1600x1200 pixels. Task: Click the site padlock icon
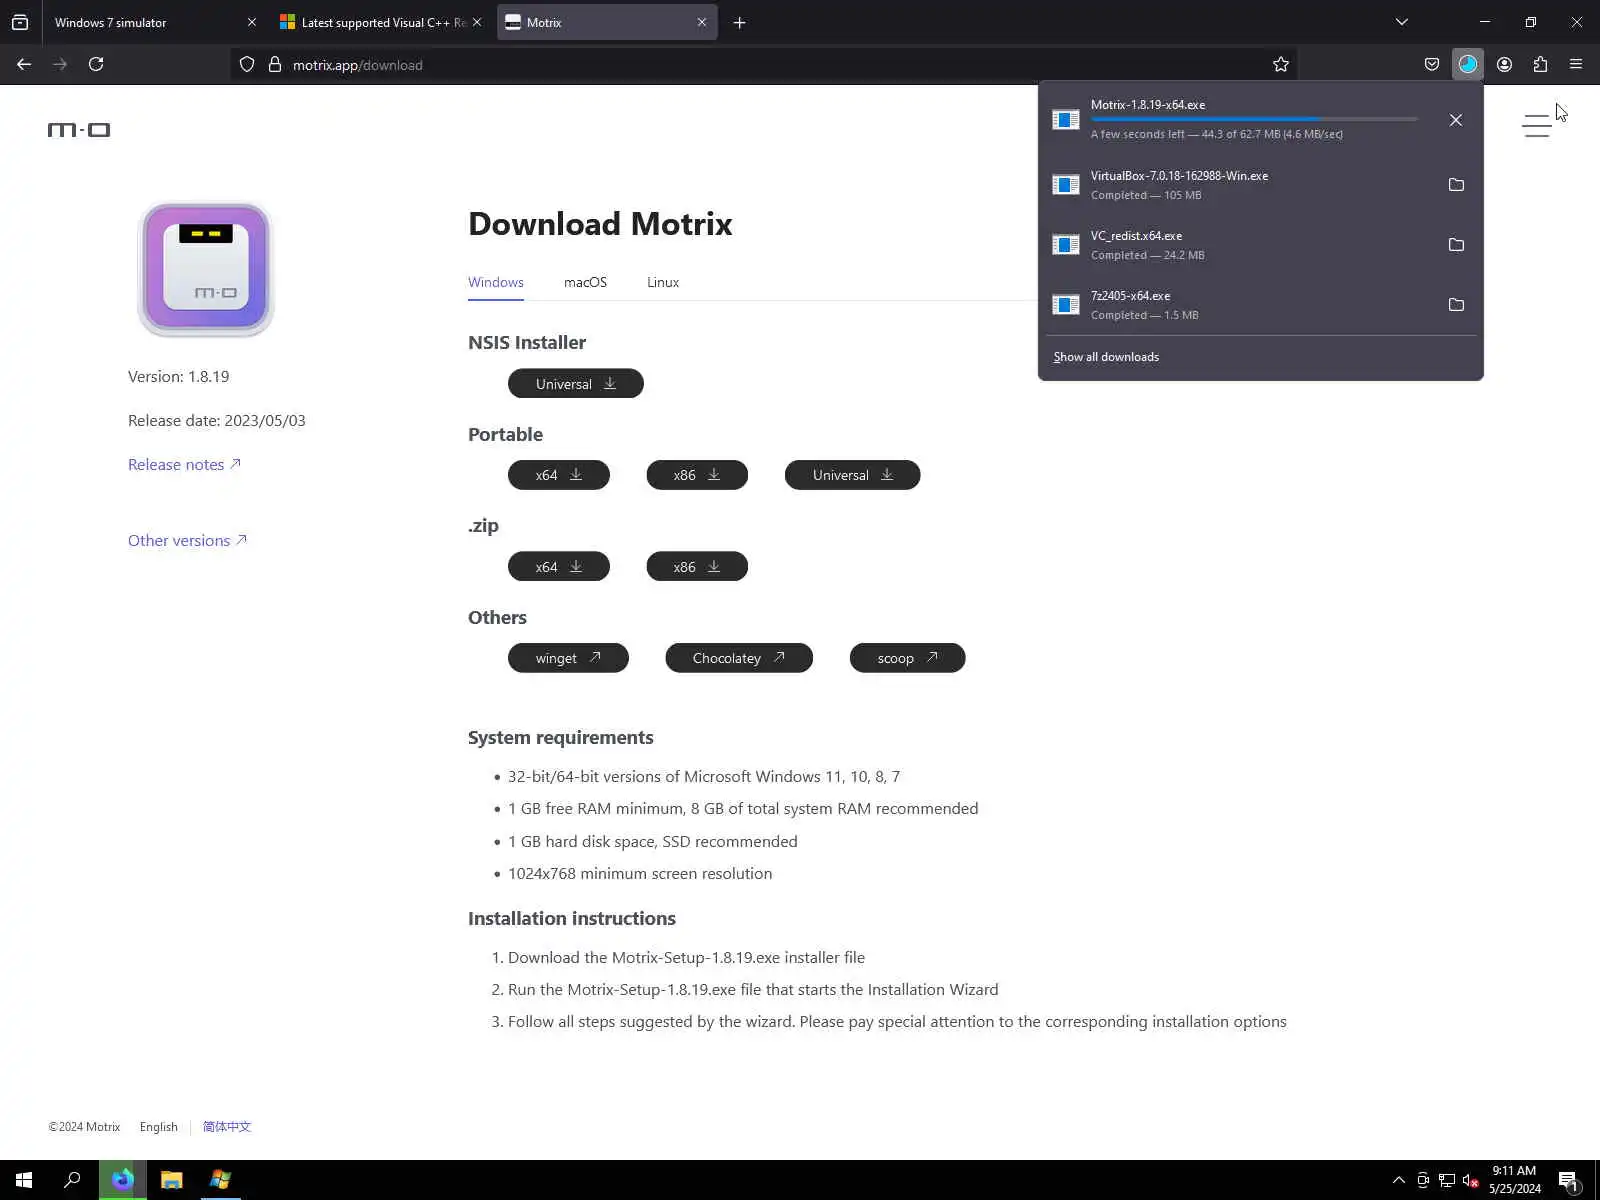click(x=275, y=64)
